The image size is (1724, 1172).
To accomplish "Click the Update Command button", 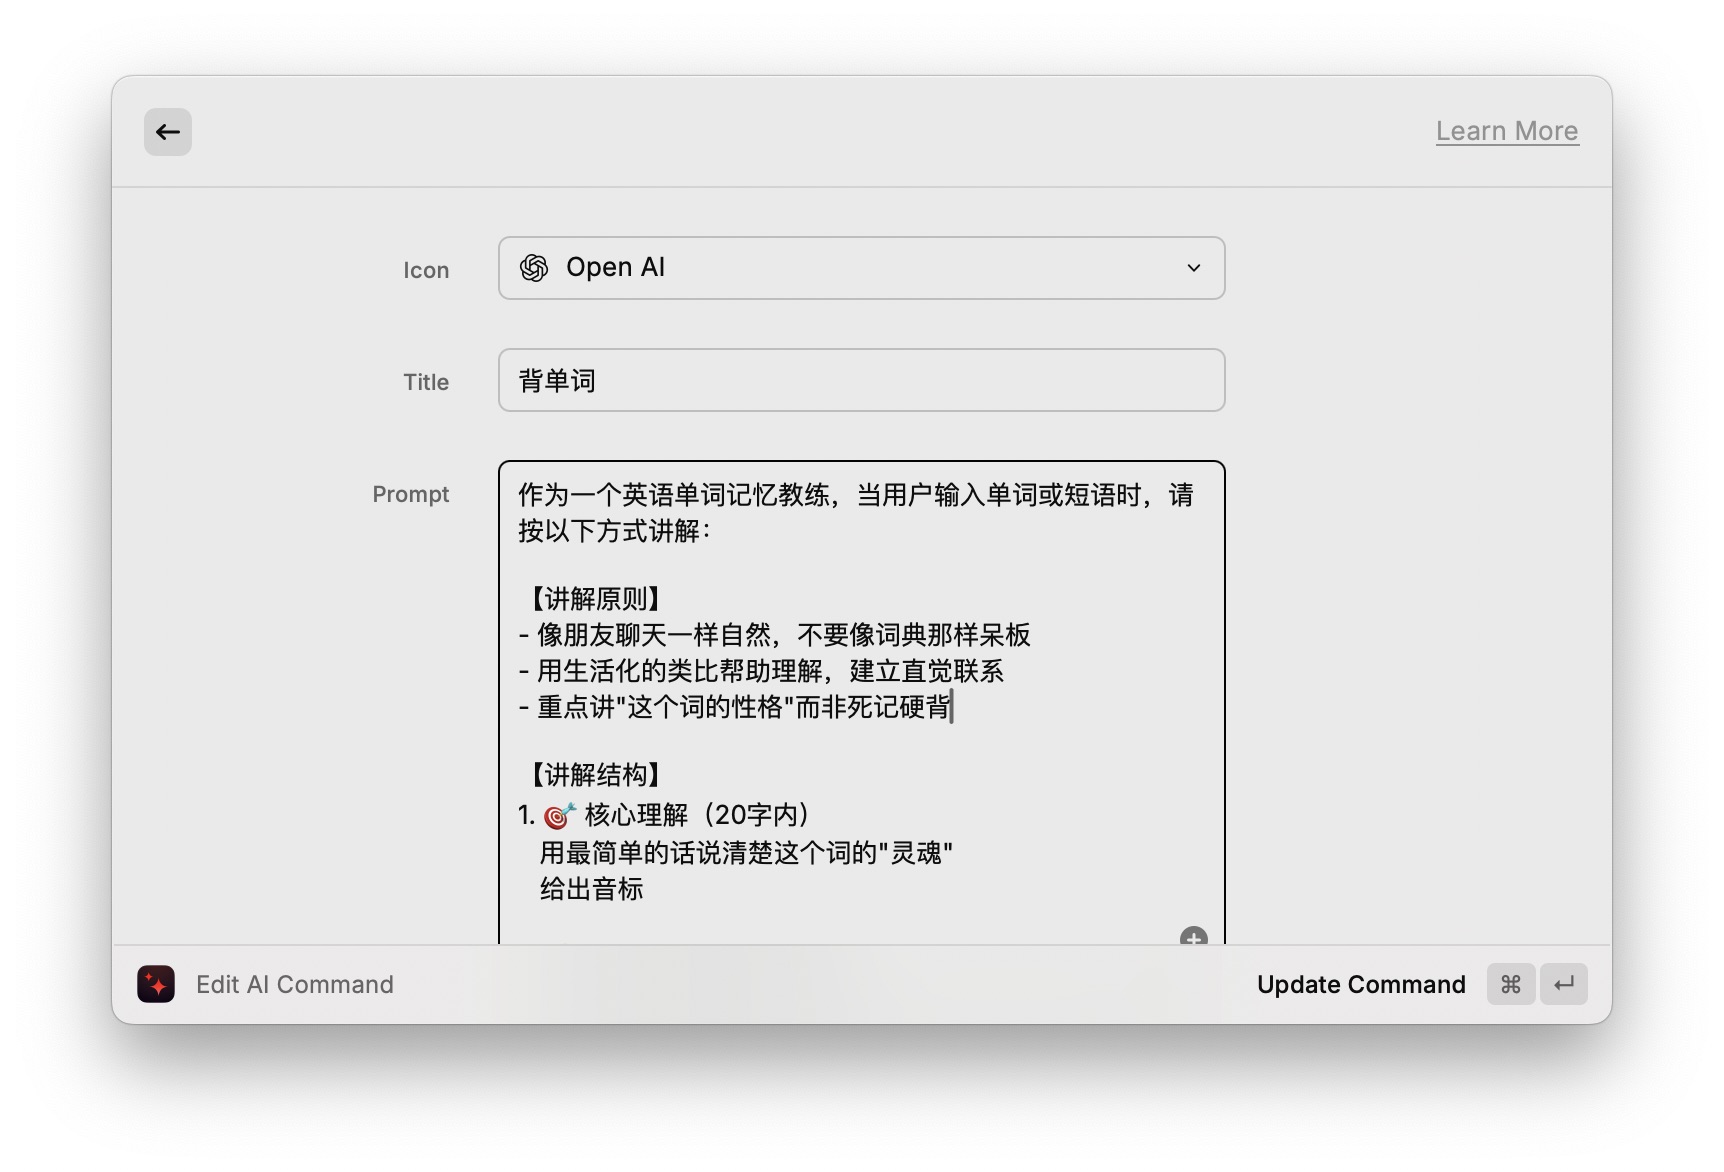I will (1361, 984).
